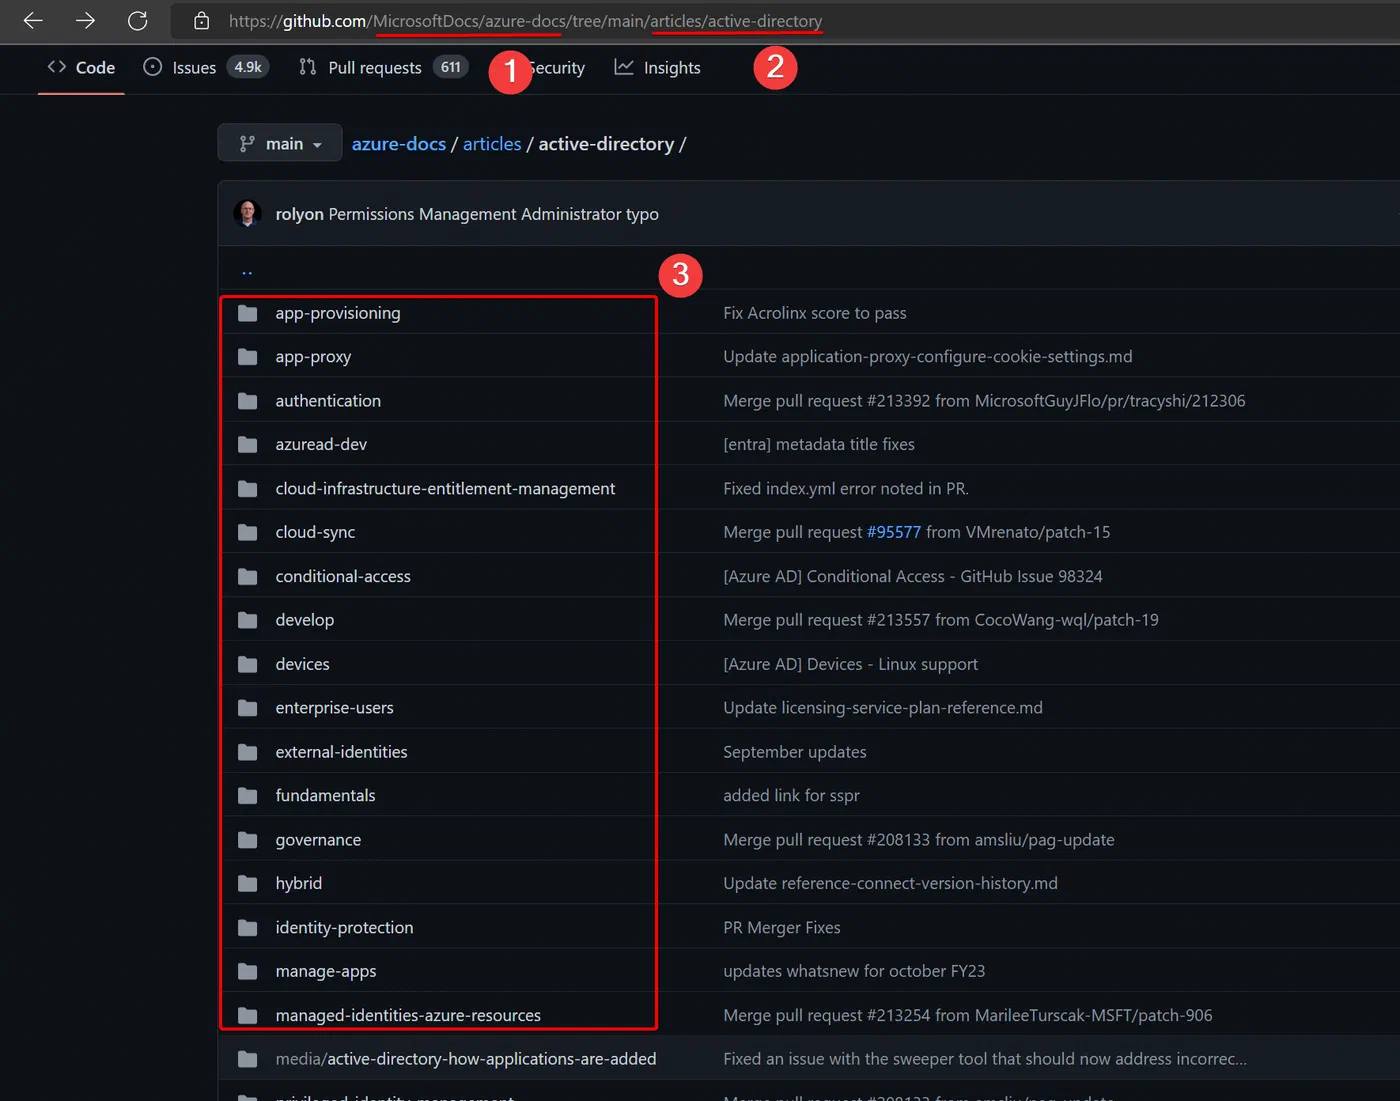Click folder icon for managed-identities-azure-resources
The image size is (1400, 1101).
247,1015
